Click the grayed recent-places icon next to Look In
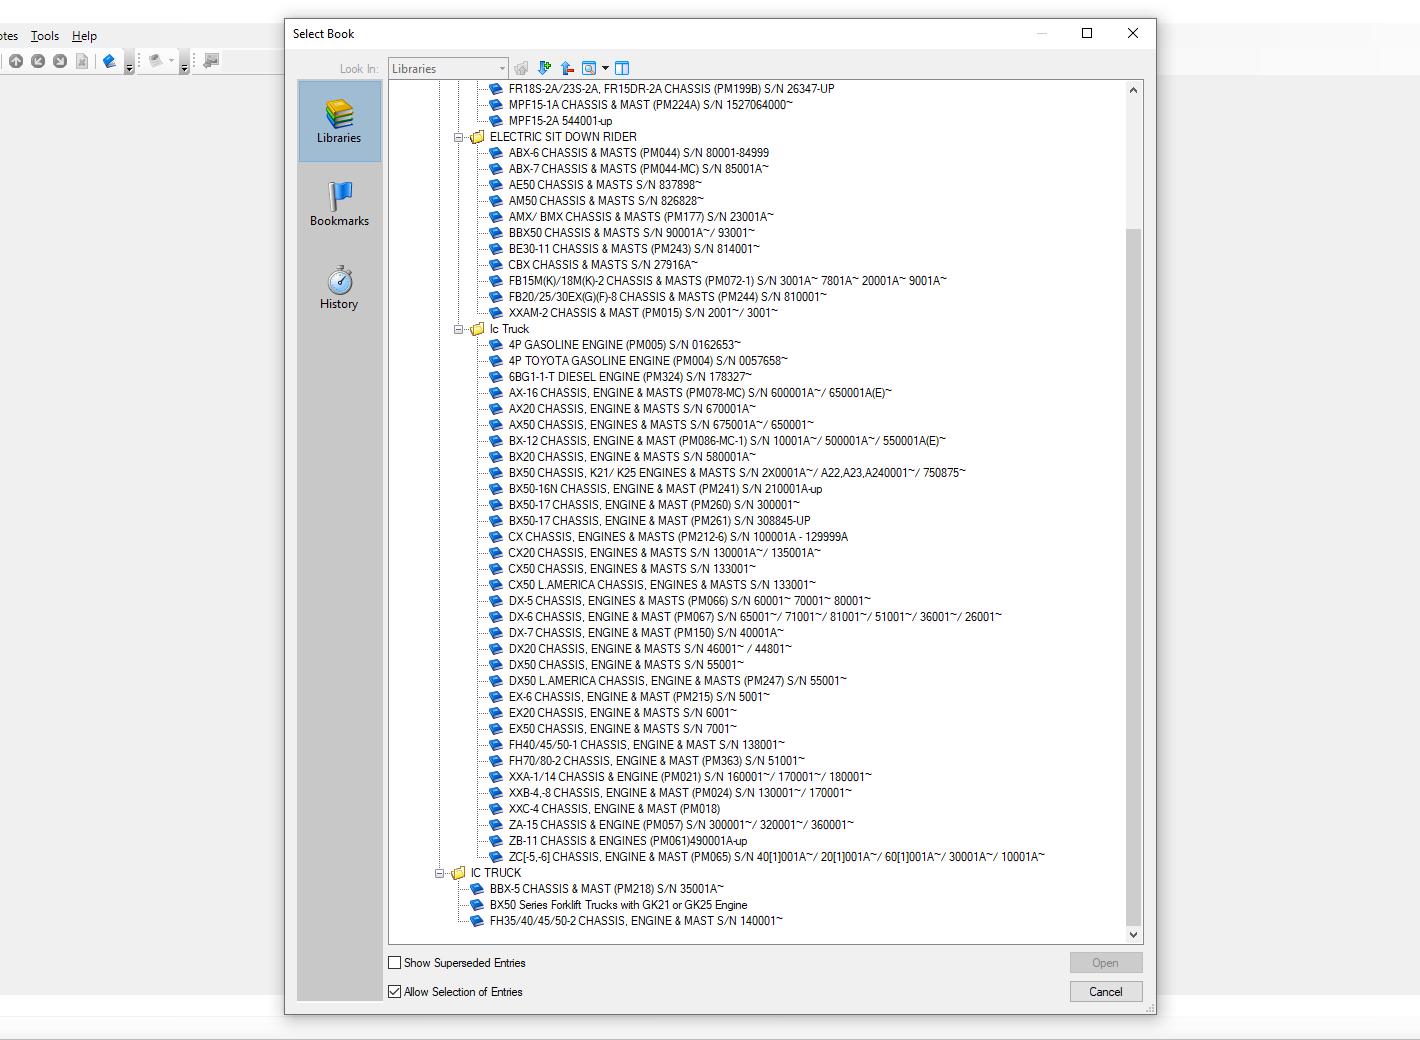Image resolution: width=1420 pixels, height=1040 pixels. [521, 68]
